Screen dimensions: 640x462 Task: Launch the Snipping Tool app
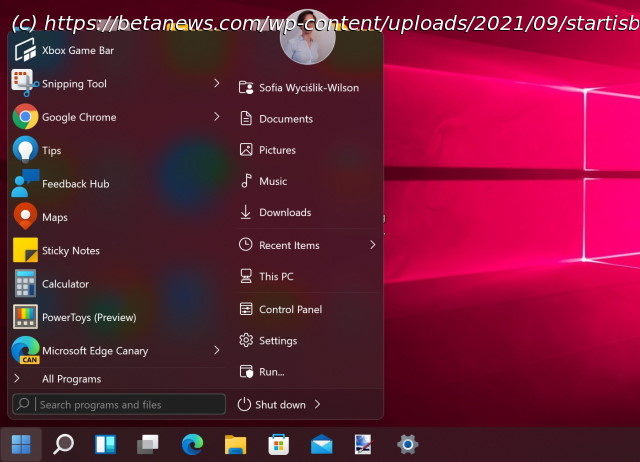click(x=74, y=84)
